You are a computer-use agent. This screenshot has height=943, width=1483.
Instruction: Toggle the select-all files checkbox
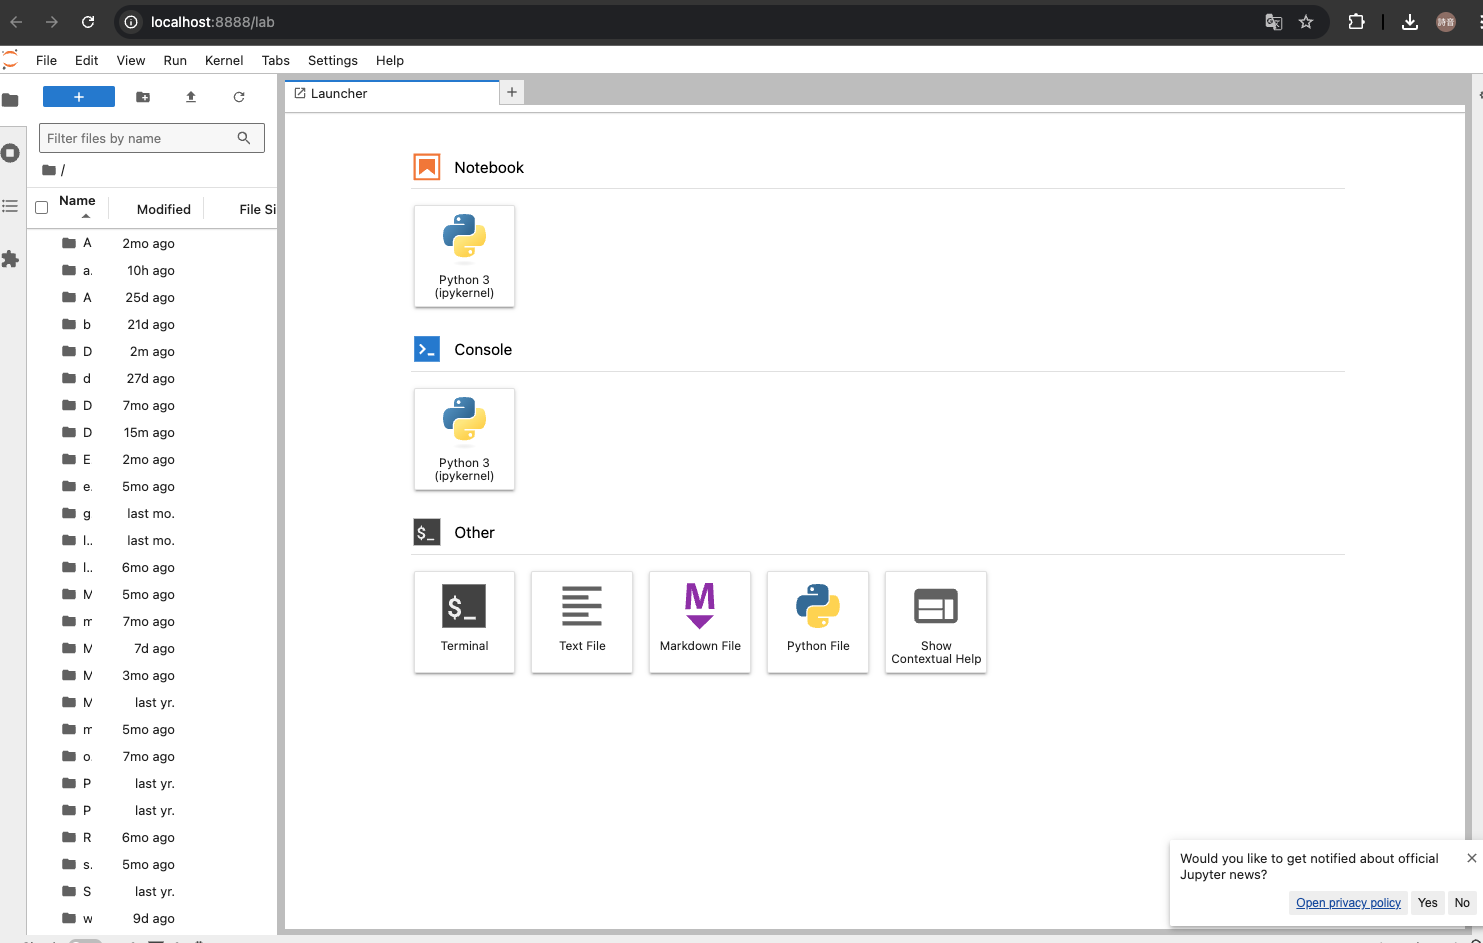click(42, 208)
